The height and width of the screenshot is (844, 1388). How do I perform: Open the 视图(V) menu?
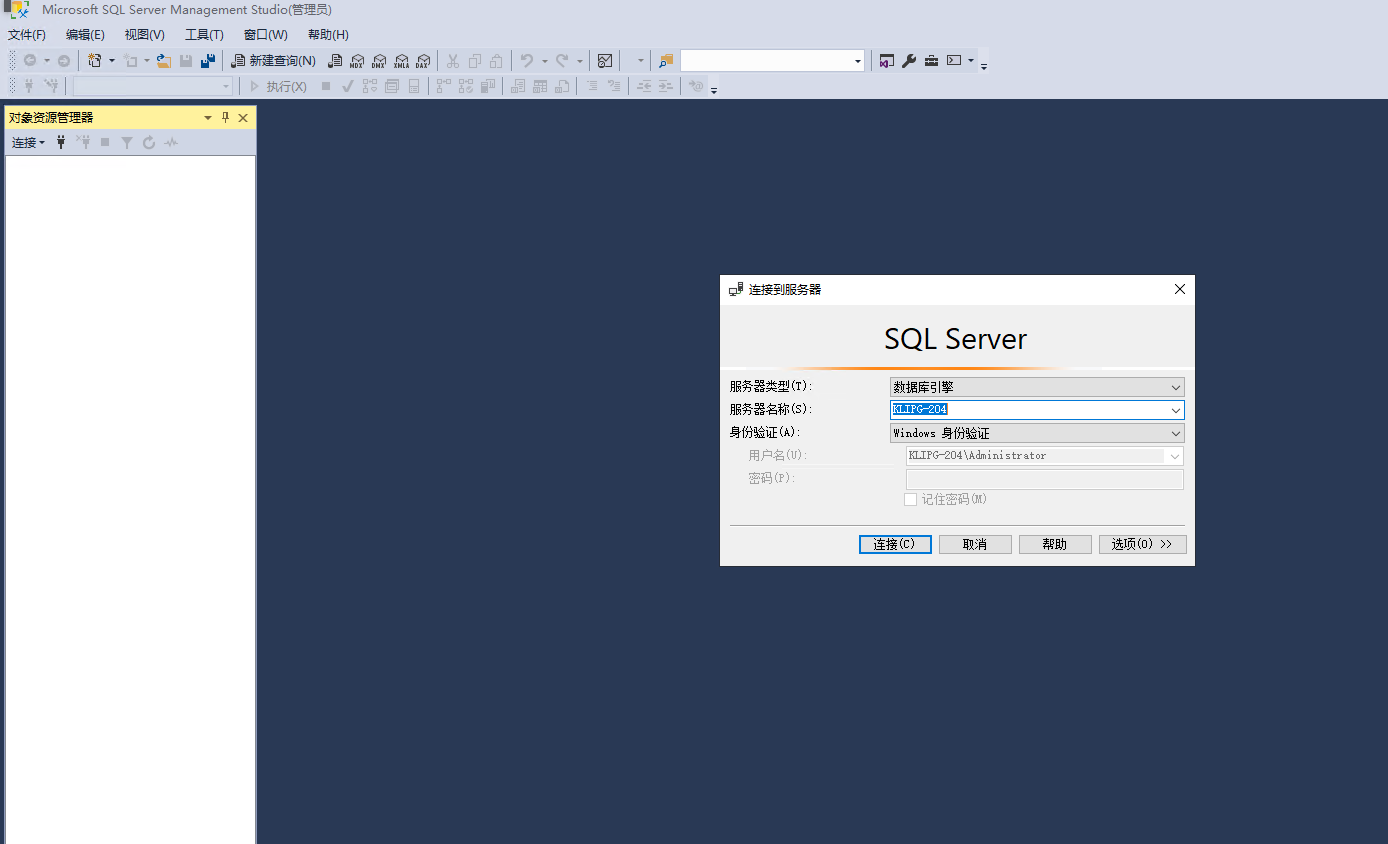[144, 35]
